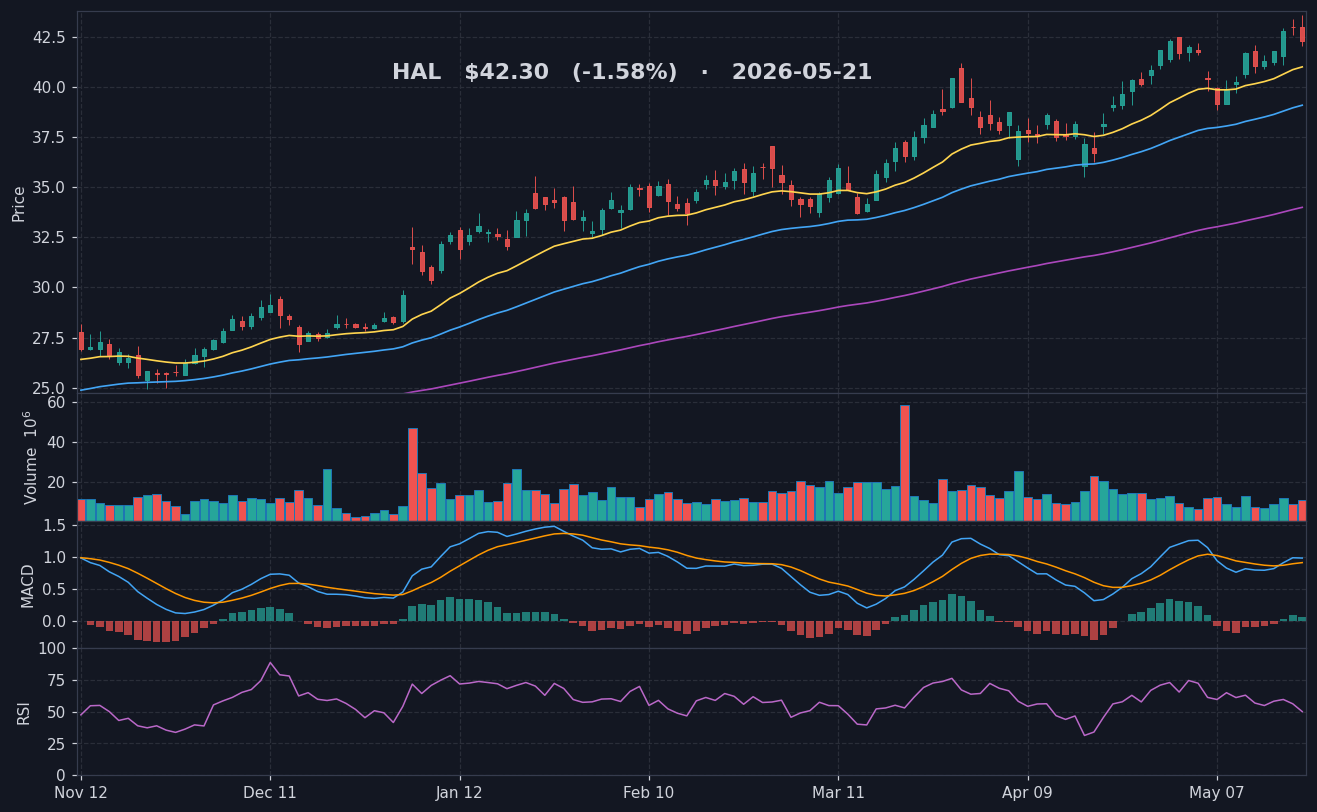
Task: Click the Apr 09 date axis label
Action: pos(1028,793)
